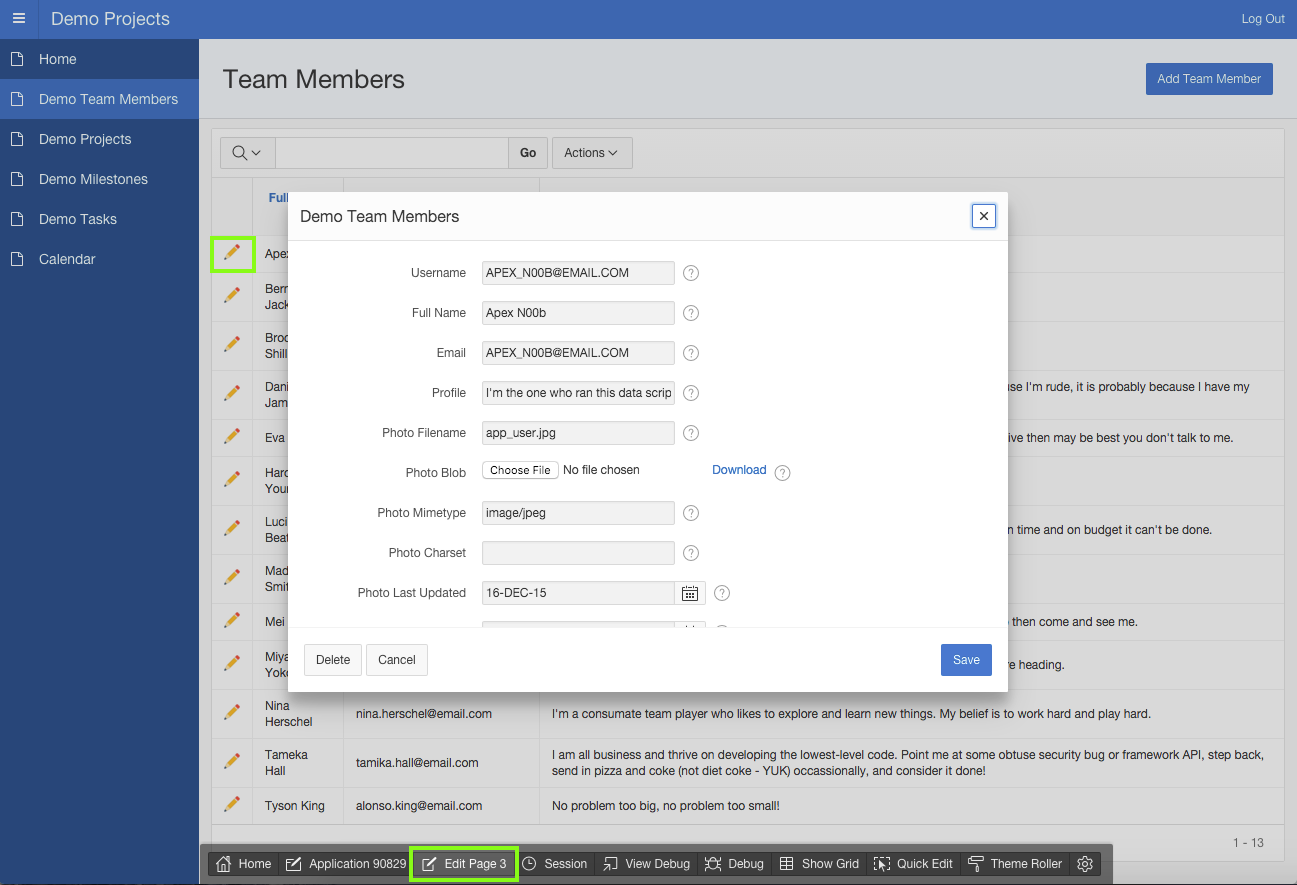The image size is (1297, 885).
Task: Click the help icon beside Email
Action: pyautogui.click(x=690, y=353)
